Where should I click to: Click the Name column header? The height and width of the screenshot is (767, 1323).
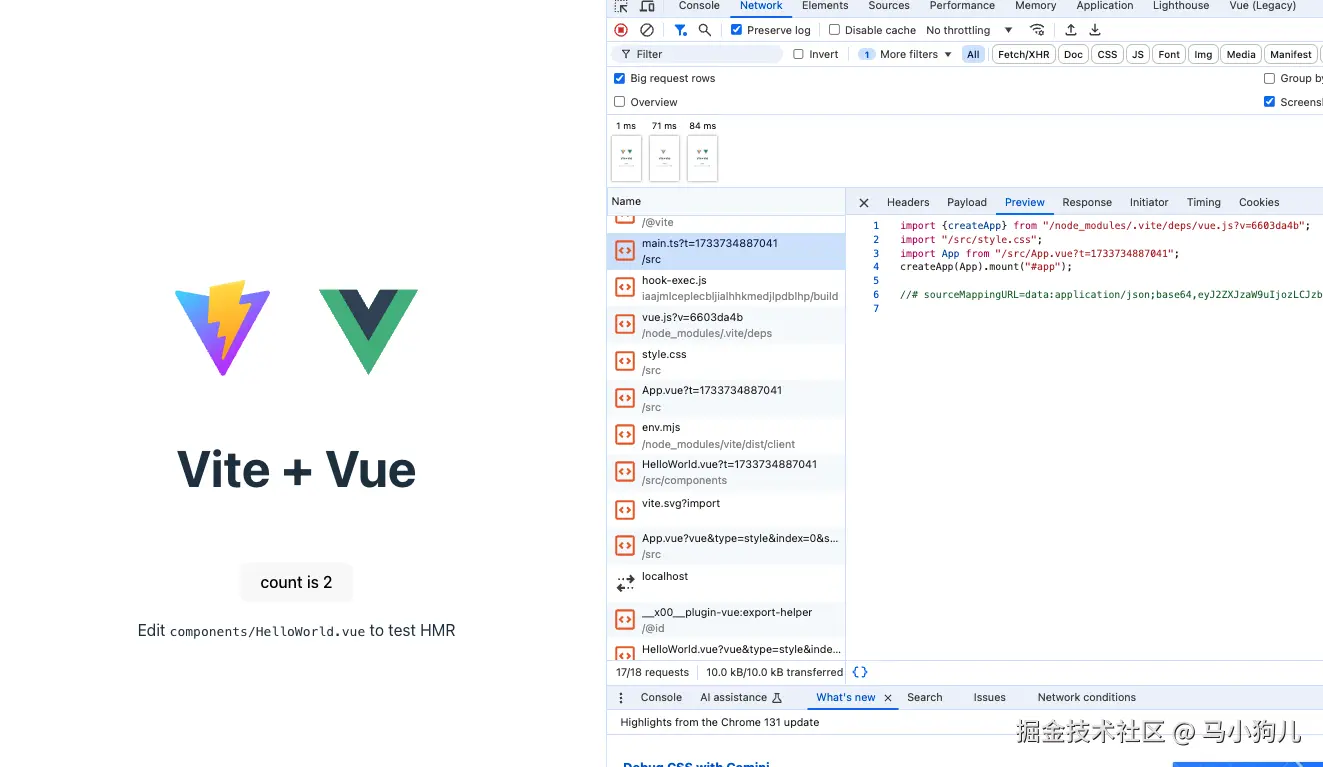coord(726,201)
